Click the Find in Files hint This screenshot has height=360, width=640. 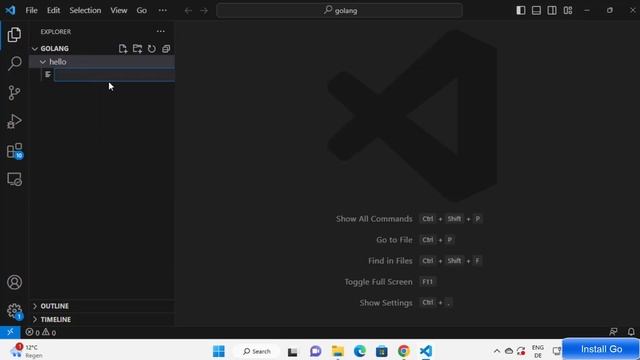pyautogui.click(x=390, y=260)
